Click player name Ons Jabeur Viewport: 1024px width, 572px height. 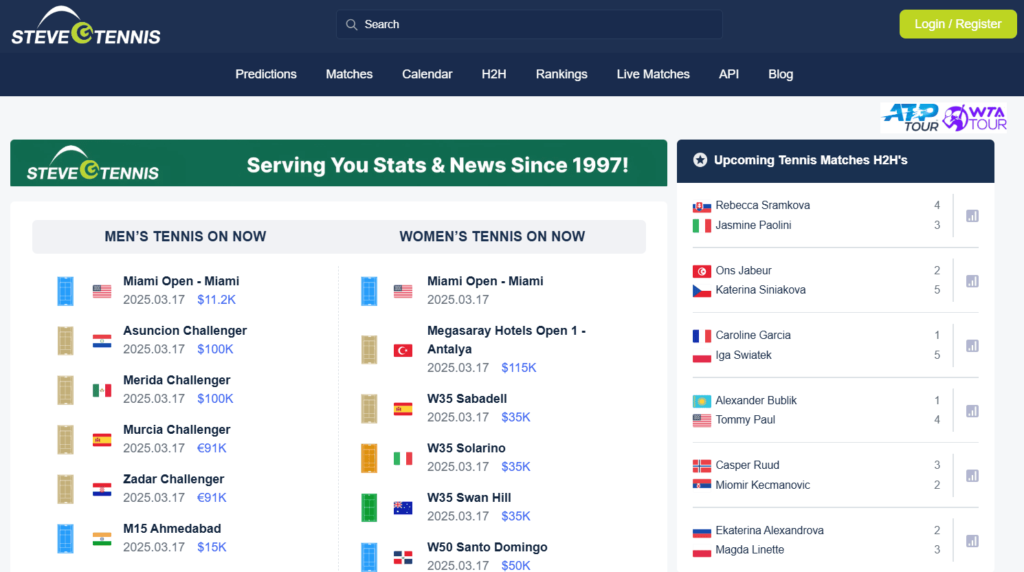click(x=743, y=270)
